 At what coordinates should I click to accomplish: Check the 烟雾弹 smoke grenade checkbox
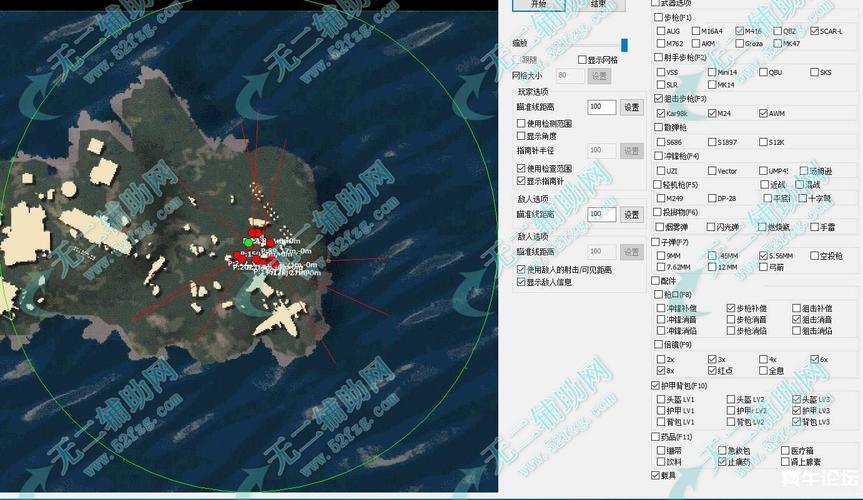pyautogui.click(x=660, y=226)
